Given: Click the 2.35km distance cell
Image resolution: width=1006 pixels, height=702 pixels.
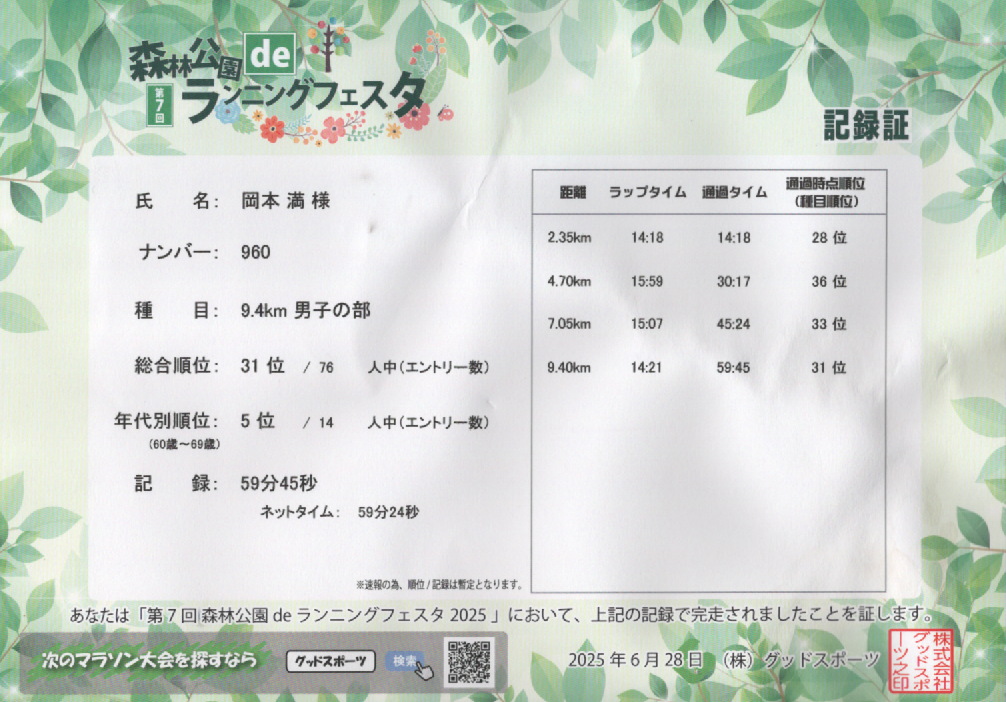Looking at the screenshot, I should (x=569, y=238).
